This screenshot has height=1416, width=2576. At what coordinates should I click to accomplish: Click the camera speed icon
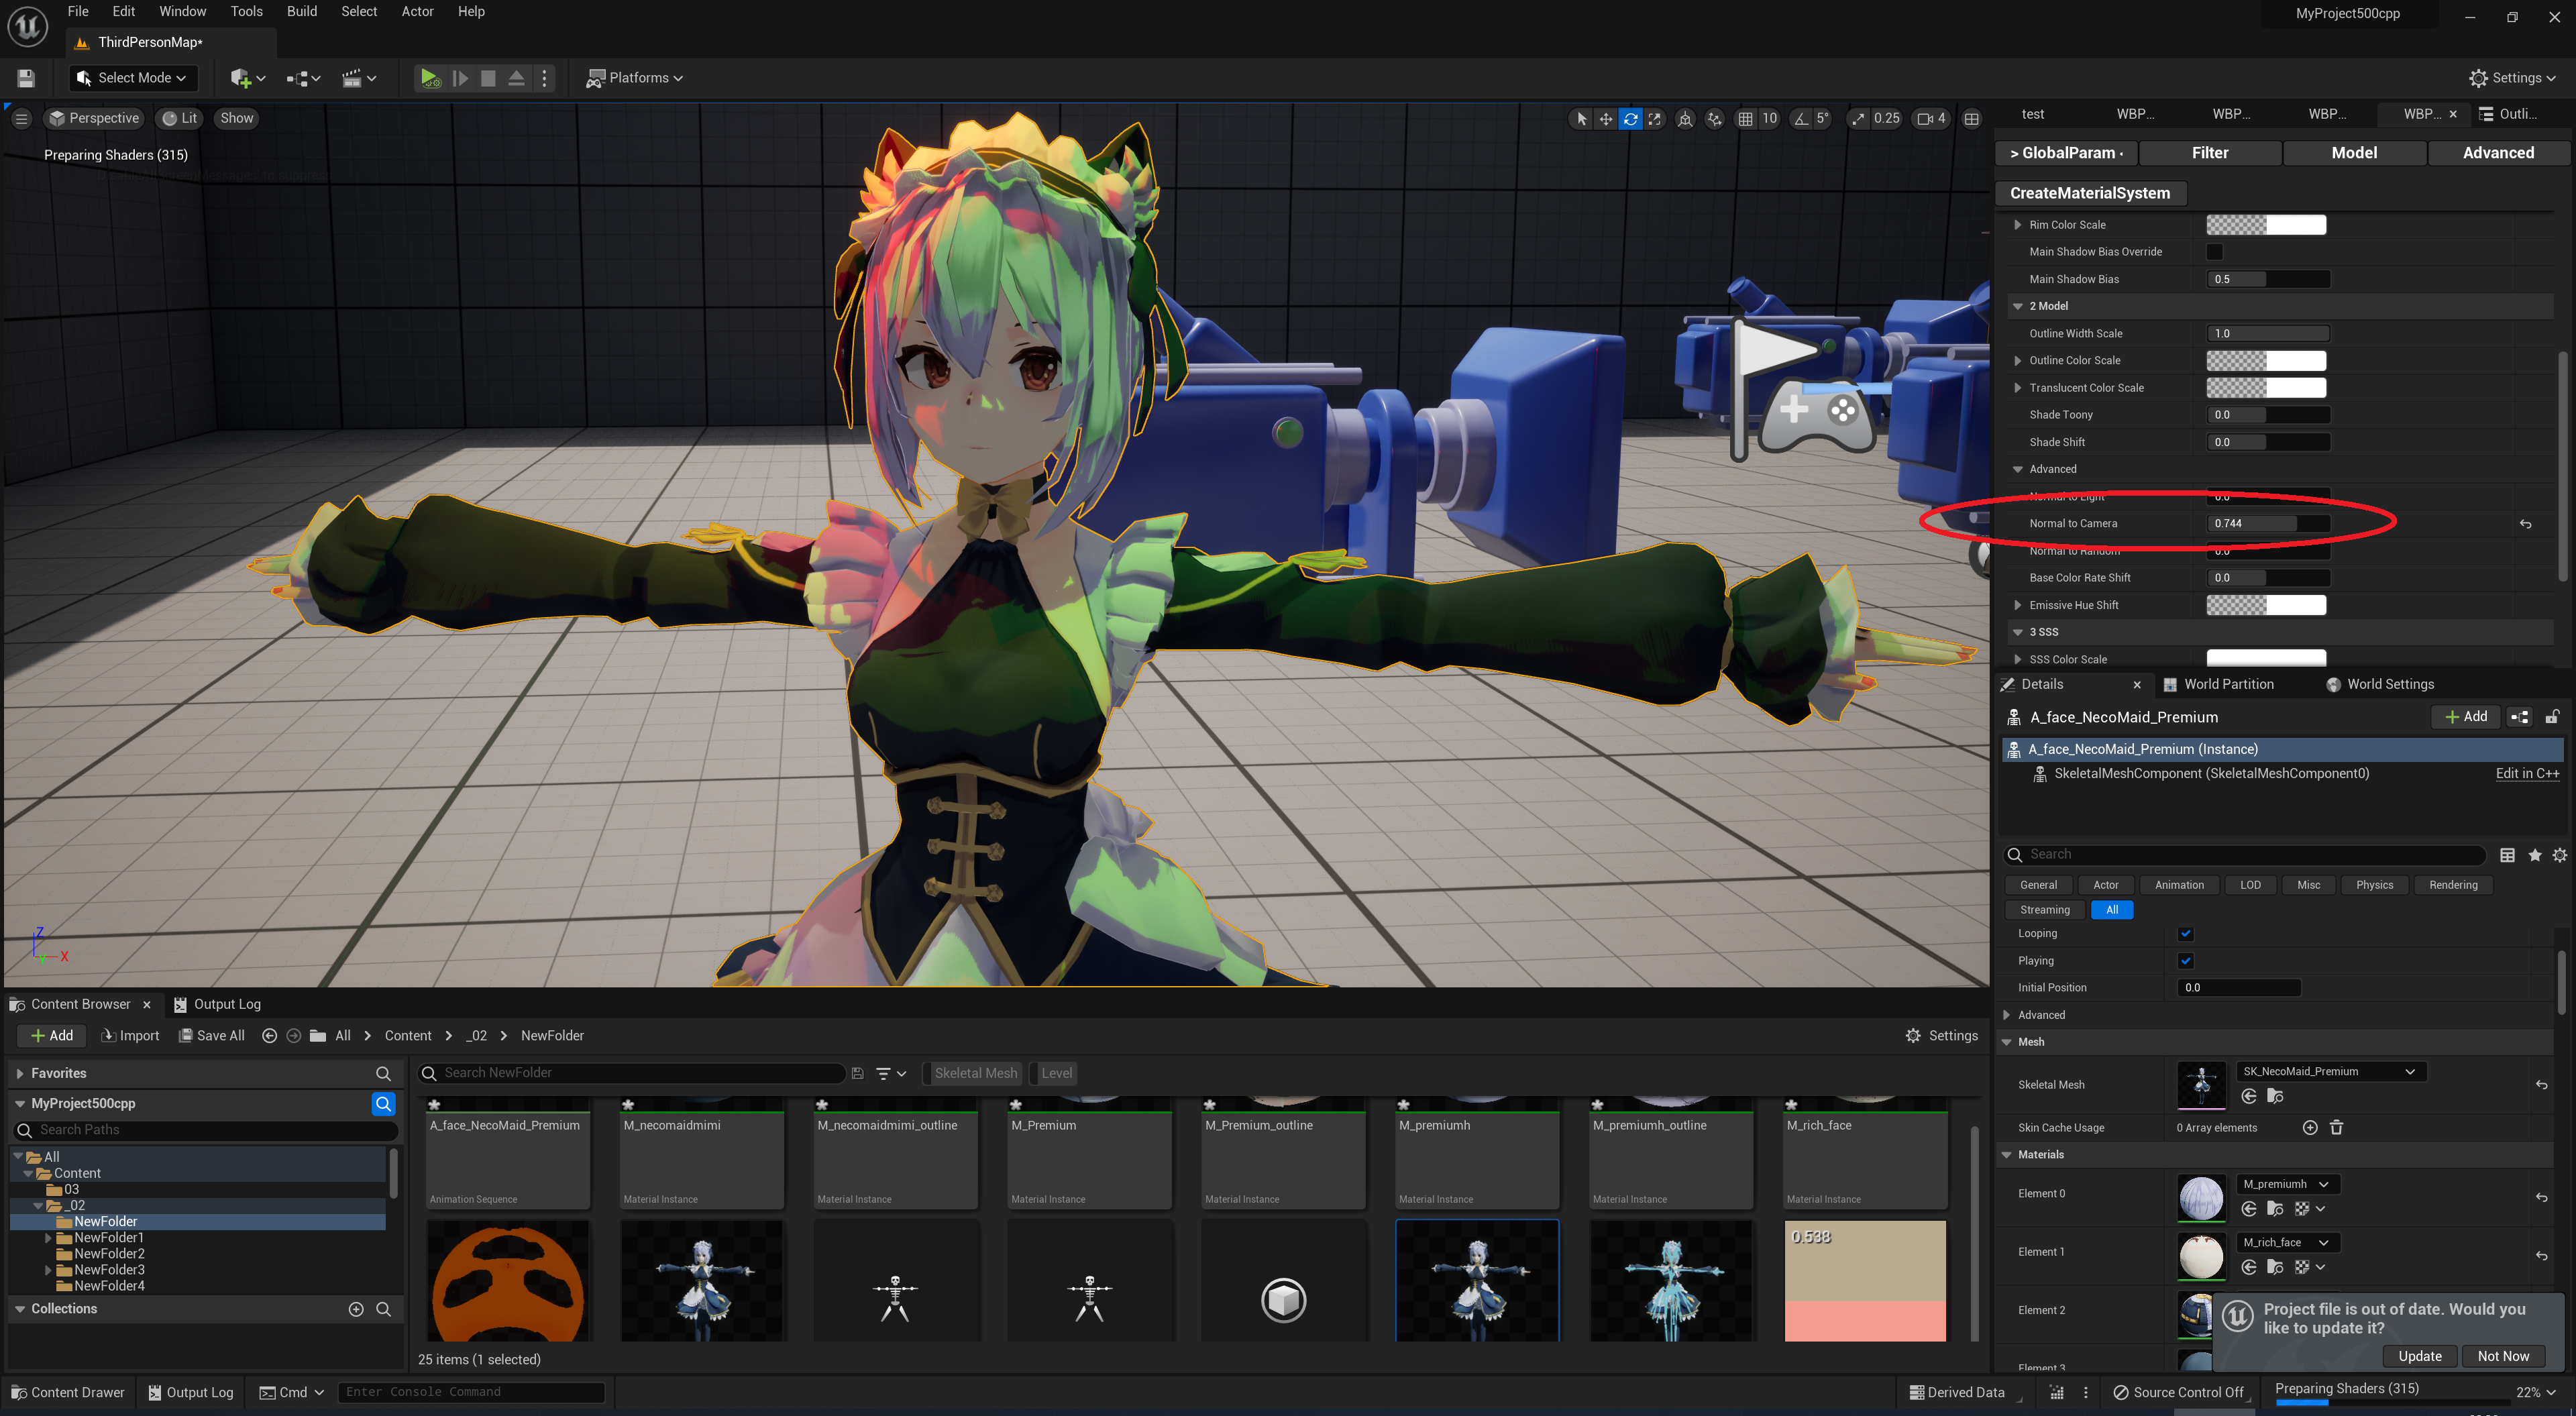click(1925, 119)
